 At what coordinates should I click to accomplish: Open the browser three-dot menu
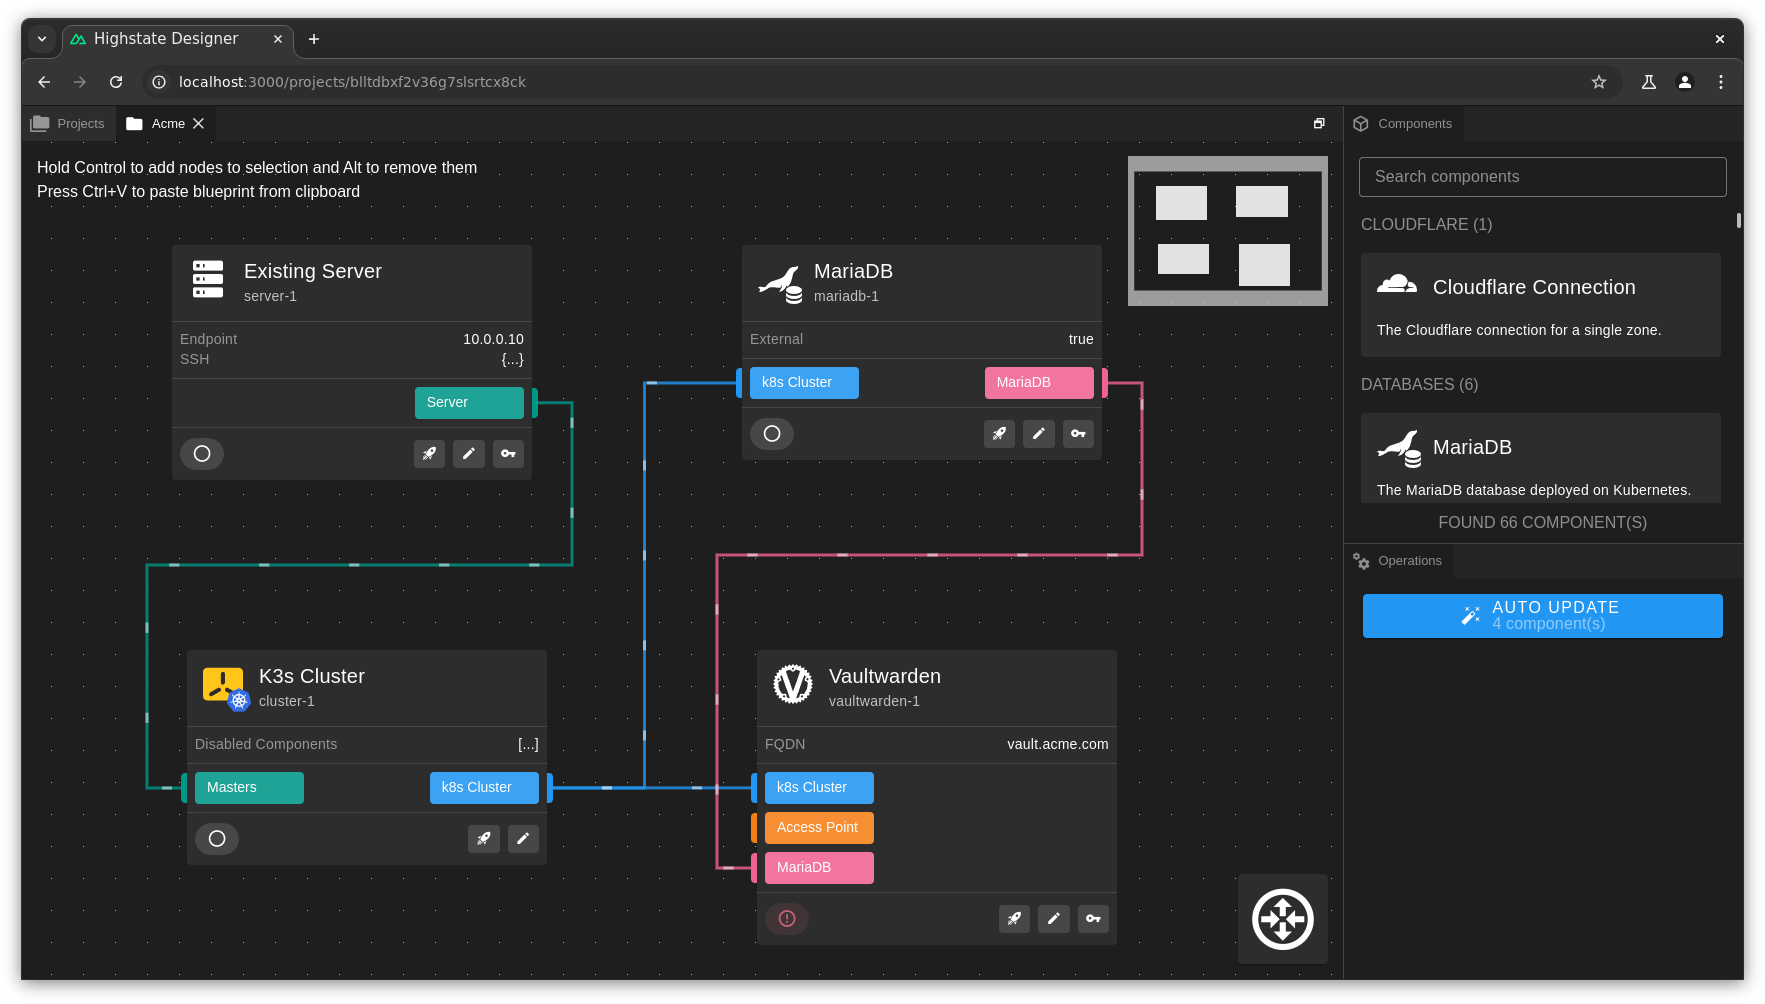click(1721, 82)
